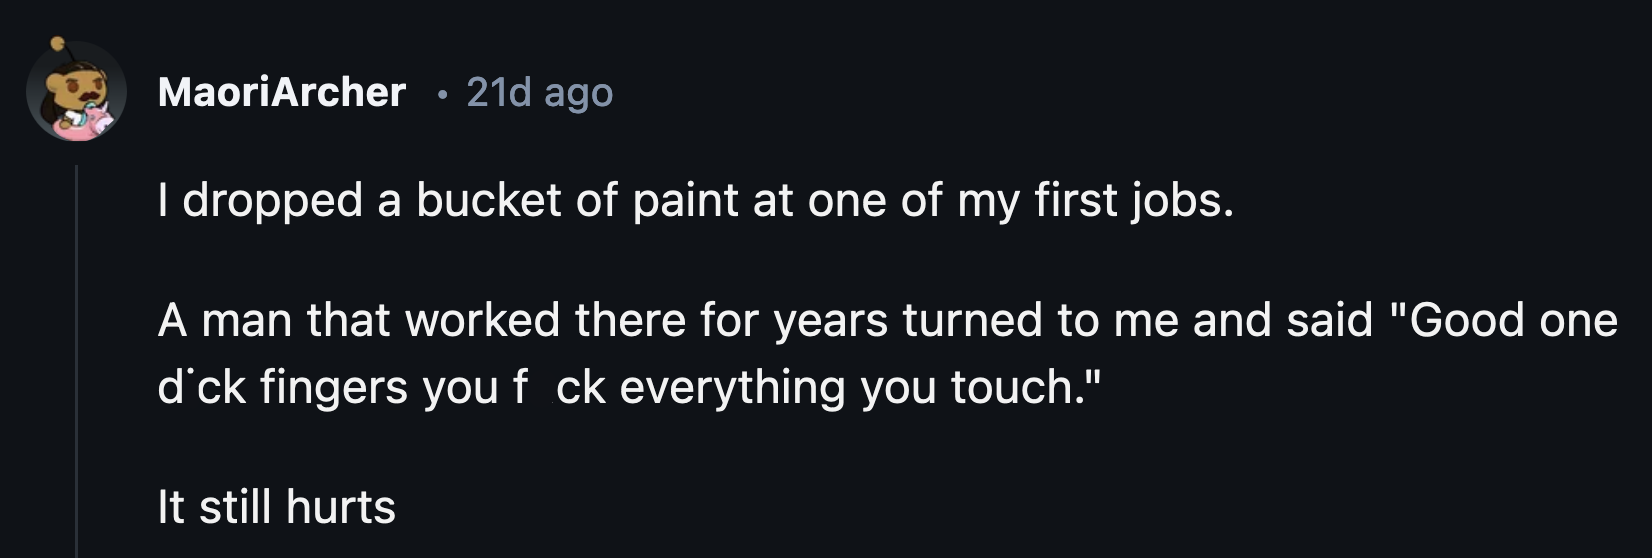The height and width of the screenshot is (558, 1652).
Task: Click the word "paint" in the first sentence
Action: point(686,200)
